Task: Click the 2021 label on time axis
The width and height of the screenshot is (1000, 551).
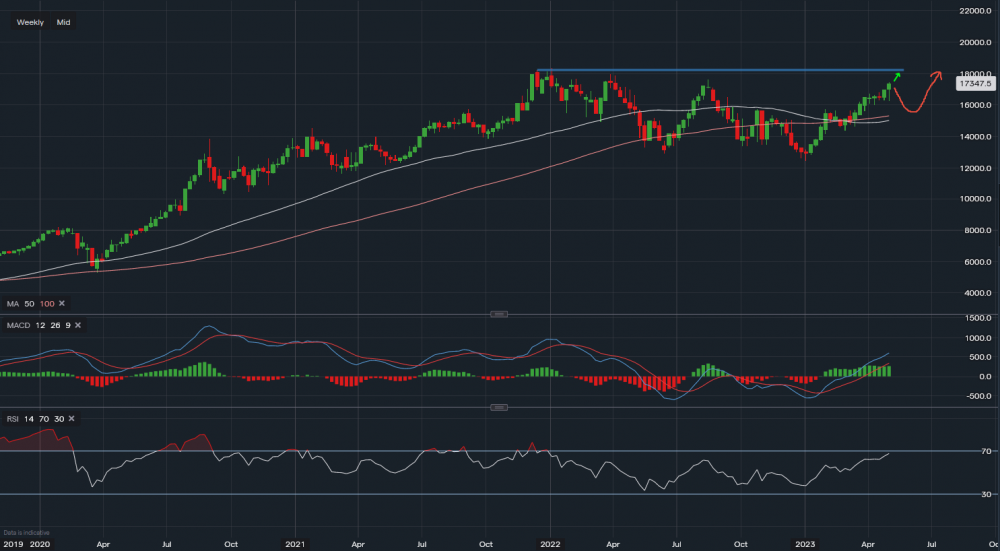Action: point(295,544)
